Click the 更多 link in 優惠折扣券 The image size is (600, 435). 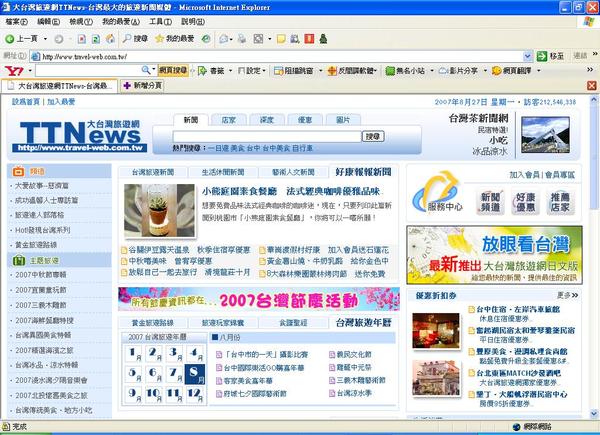point(567,295)
